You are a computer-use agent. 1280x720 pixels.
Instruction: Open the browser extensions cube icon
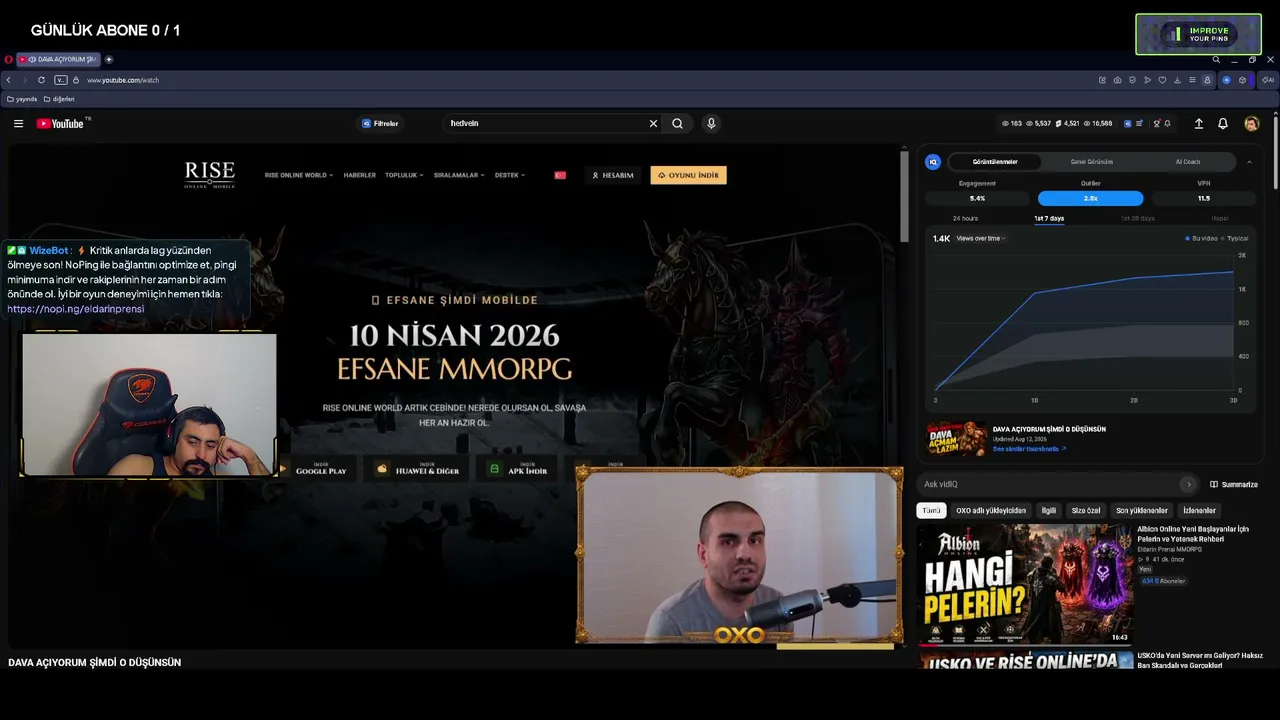(x=1242, y=80)
